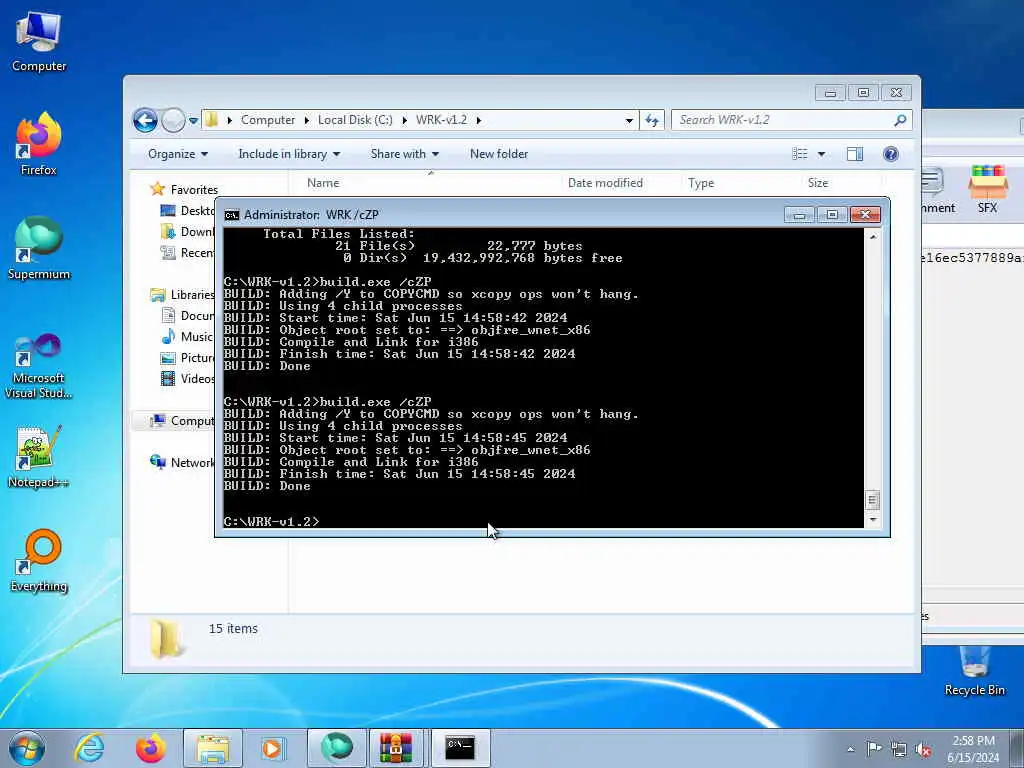Open the Windows Start menu
1024x768 pixels.
(27, 748)
